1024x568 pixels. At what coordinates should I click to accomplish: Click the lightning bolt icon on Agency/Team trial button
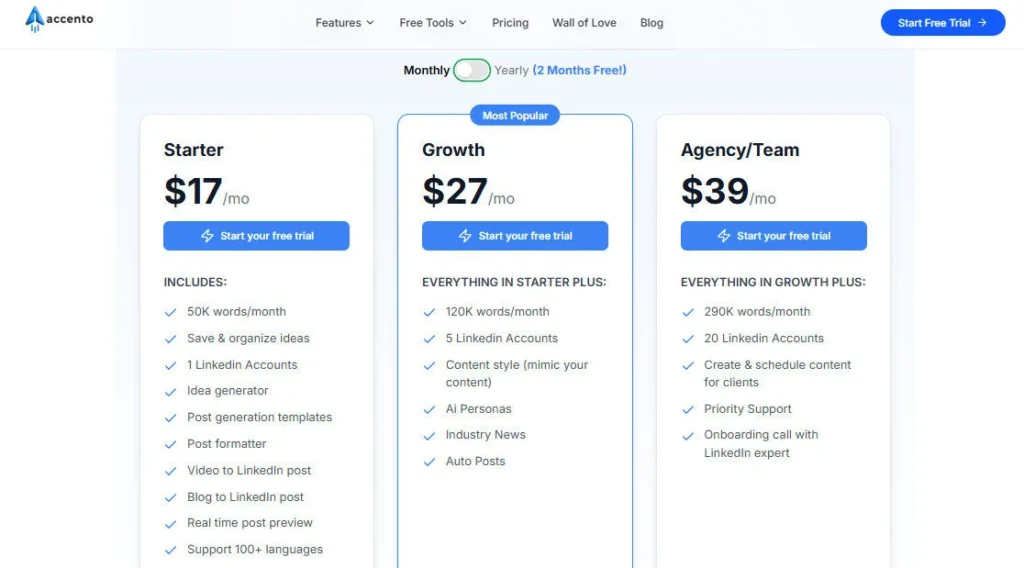(x=724, y=236)
